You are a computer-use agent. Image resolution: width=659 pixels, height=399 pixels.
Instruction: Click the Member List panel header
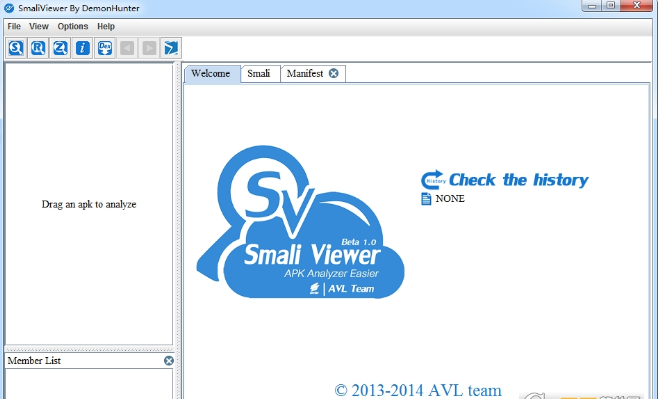tap(89, 361)
